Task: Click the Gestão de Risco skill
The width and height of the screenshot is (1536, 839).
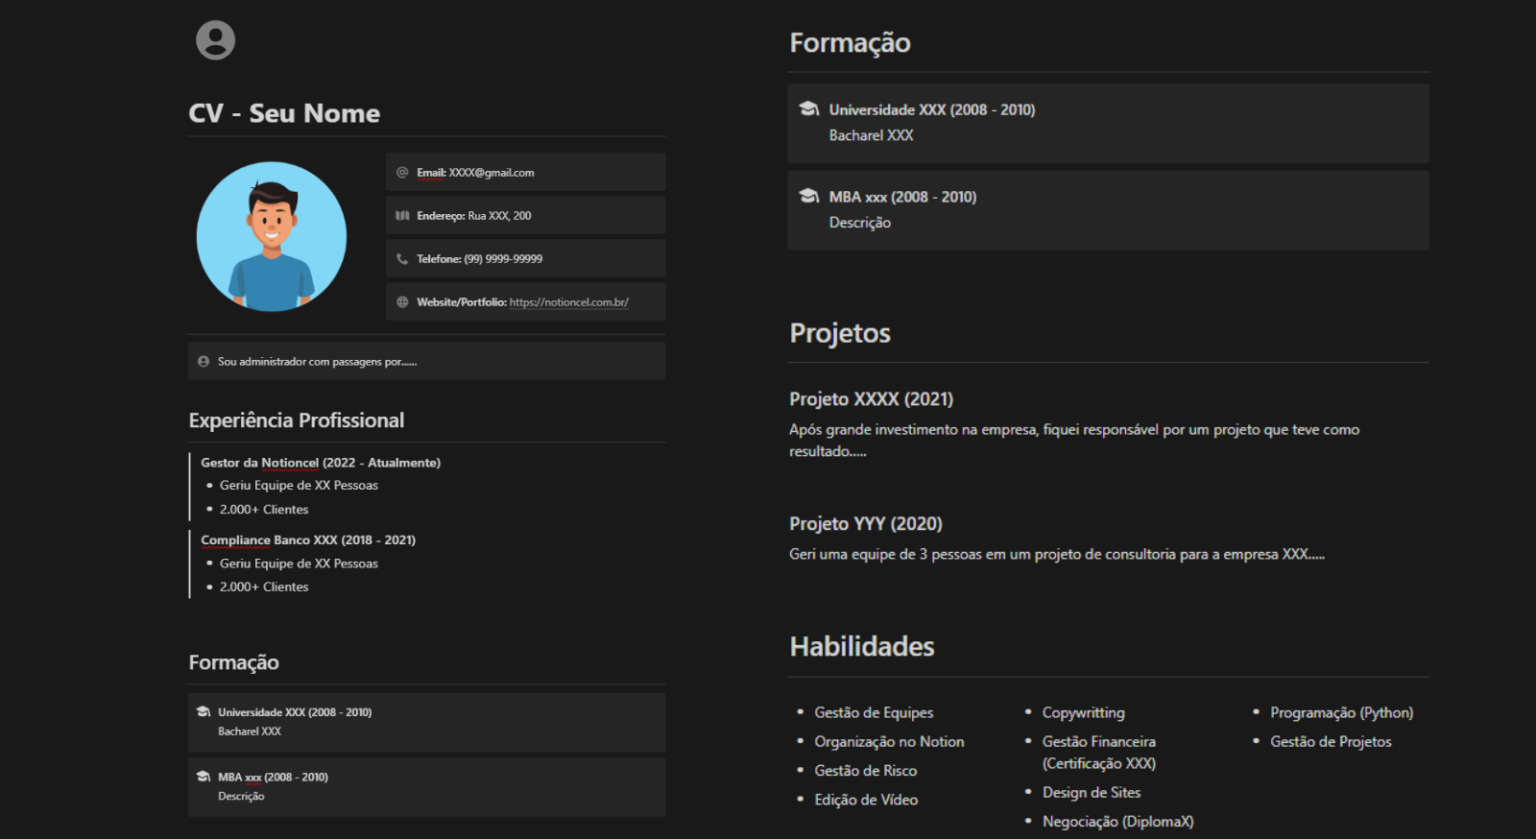Action: 866,770
